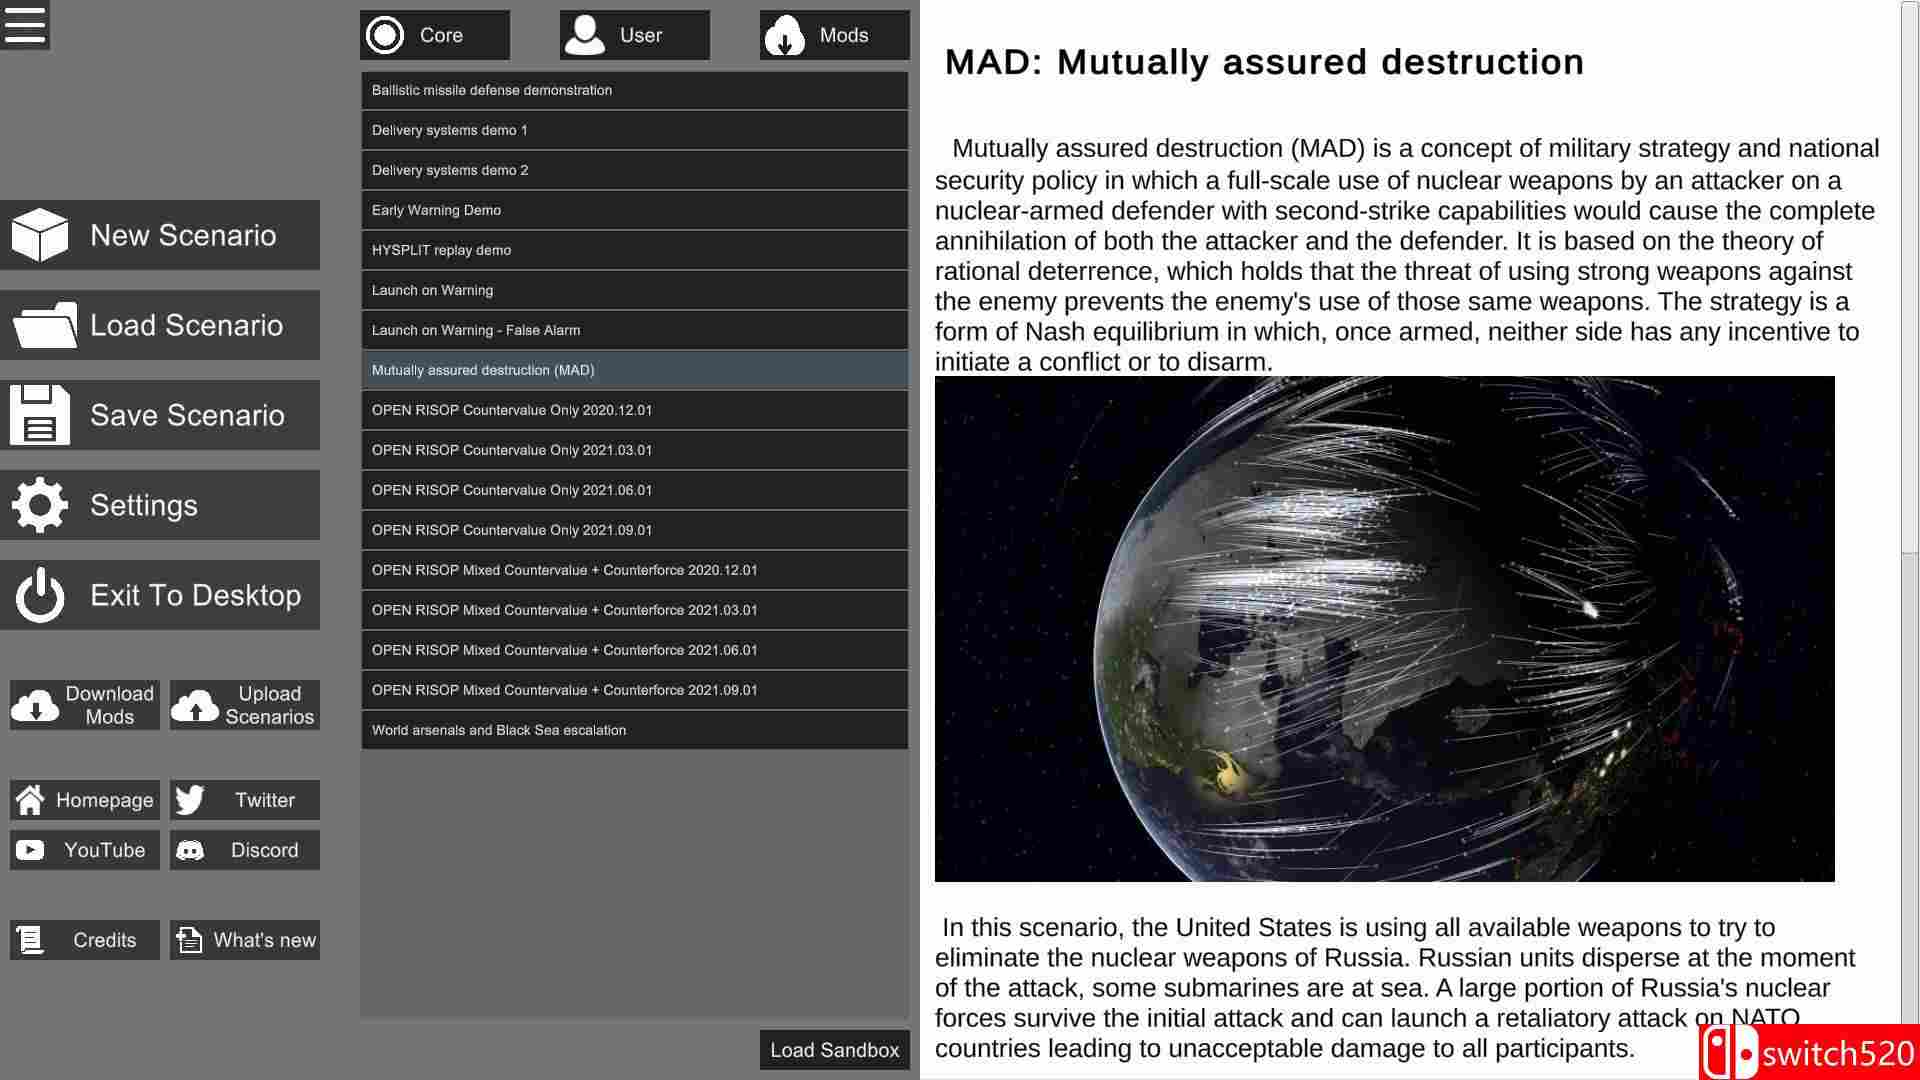Viewport: 1920px width, 1080px height.
Task: Click the Upload Scenarios cloud icon
Action: click(195, 705)
